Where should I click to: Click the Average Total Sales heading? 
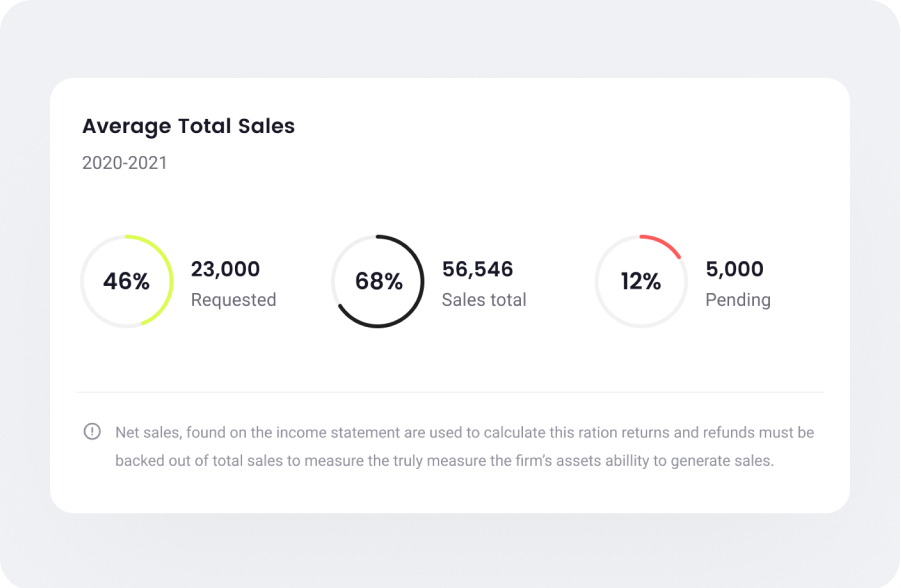(188, 126)
